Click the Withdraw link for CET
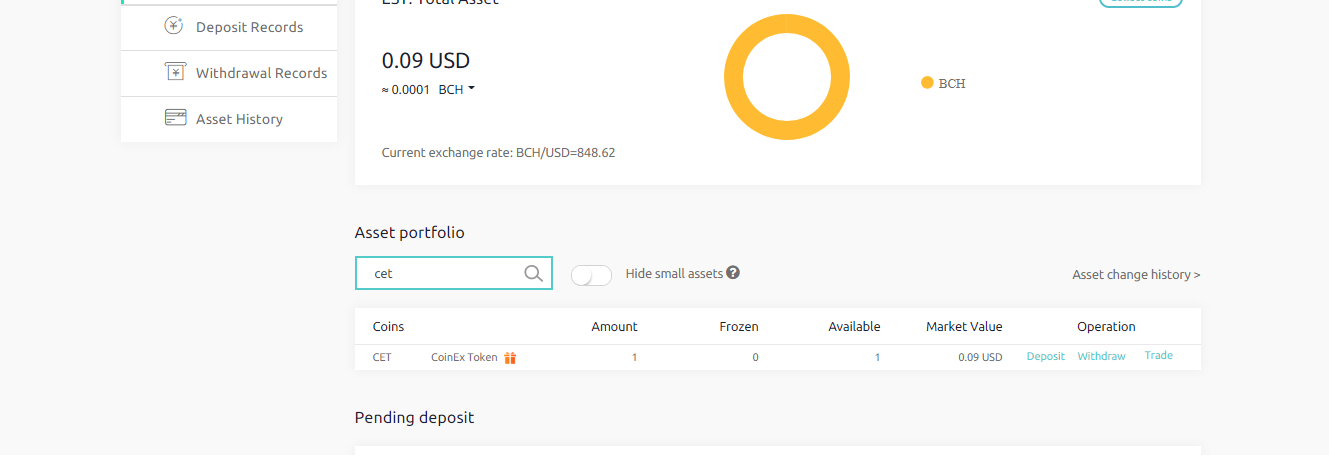This screenshot has width=1329, height=460. click(1101, 356)
